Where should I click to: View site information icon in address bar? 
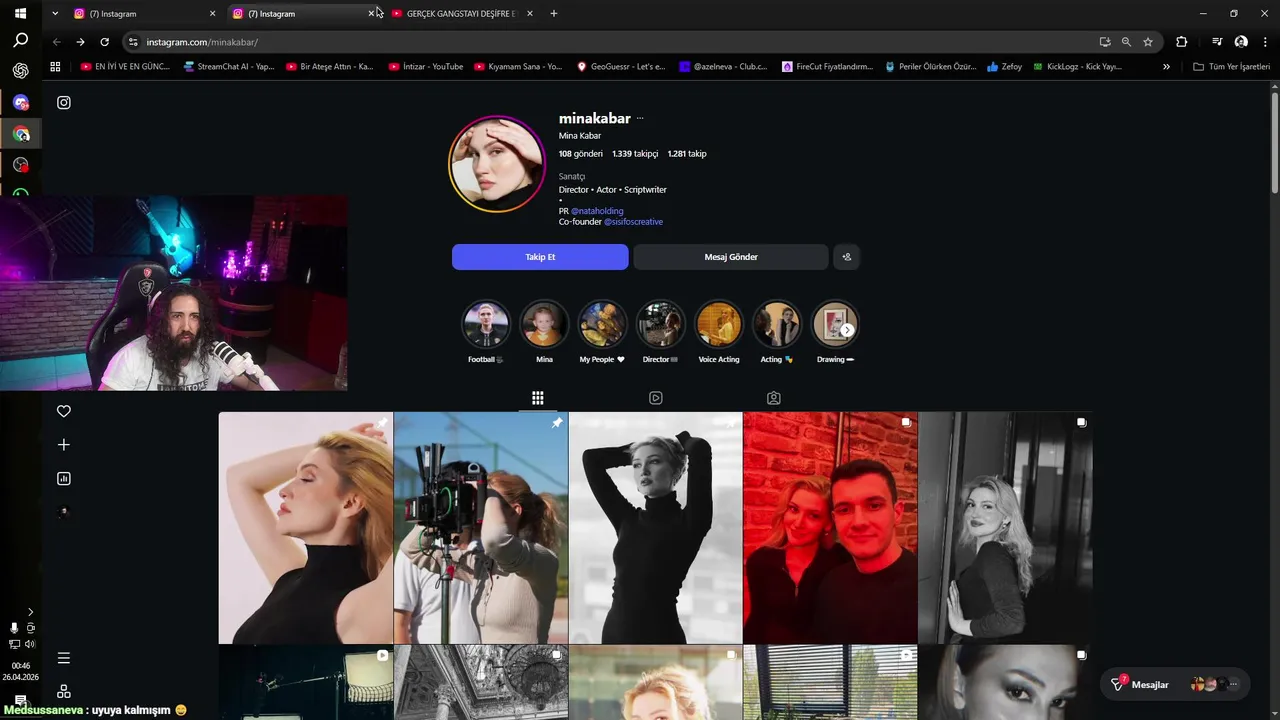pos(133,42)
